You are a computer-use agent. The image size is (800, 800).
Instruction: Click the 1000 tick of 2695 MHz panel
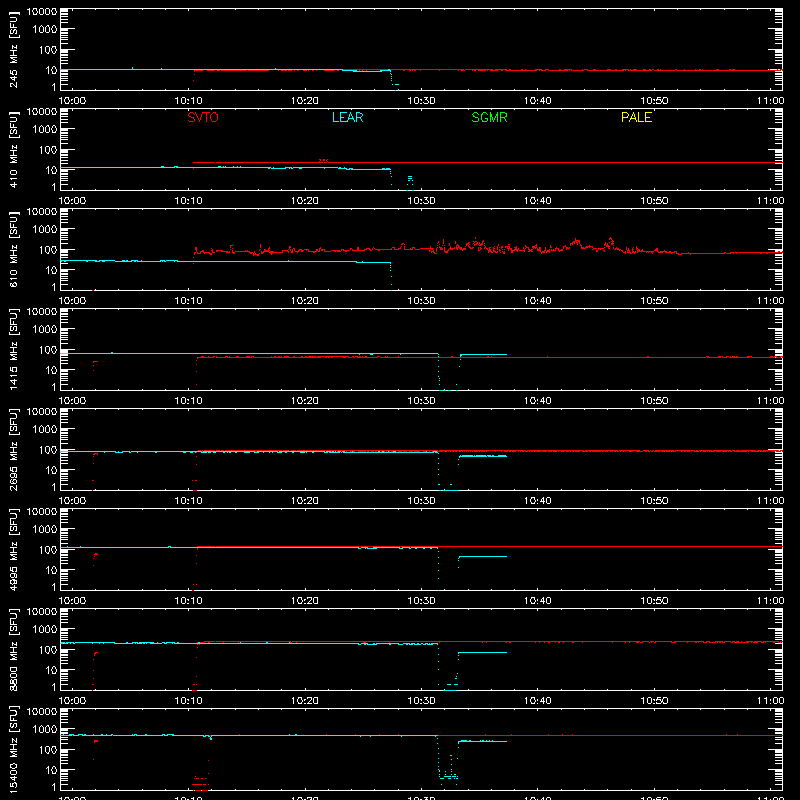[x=45, y=430]
